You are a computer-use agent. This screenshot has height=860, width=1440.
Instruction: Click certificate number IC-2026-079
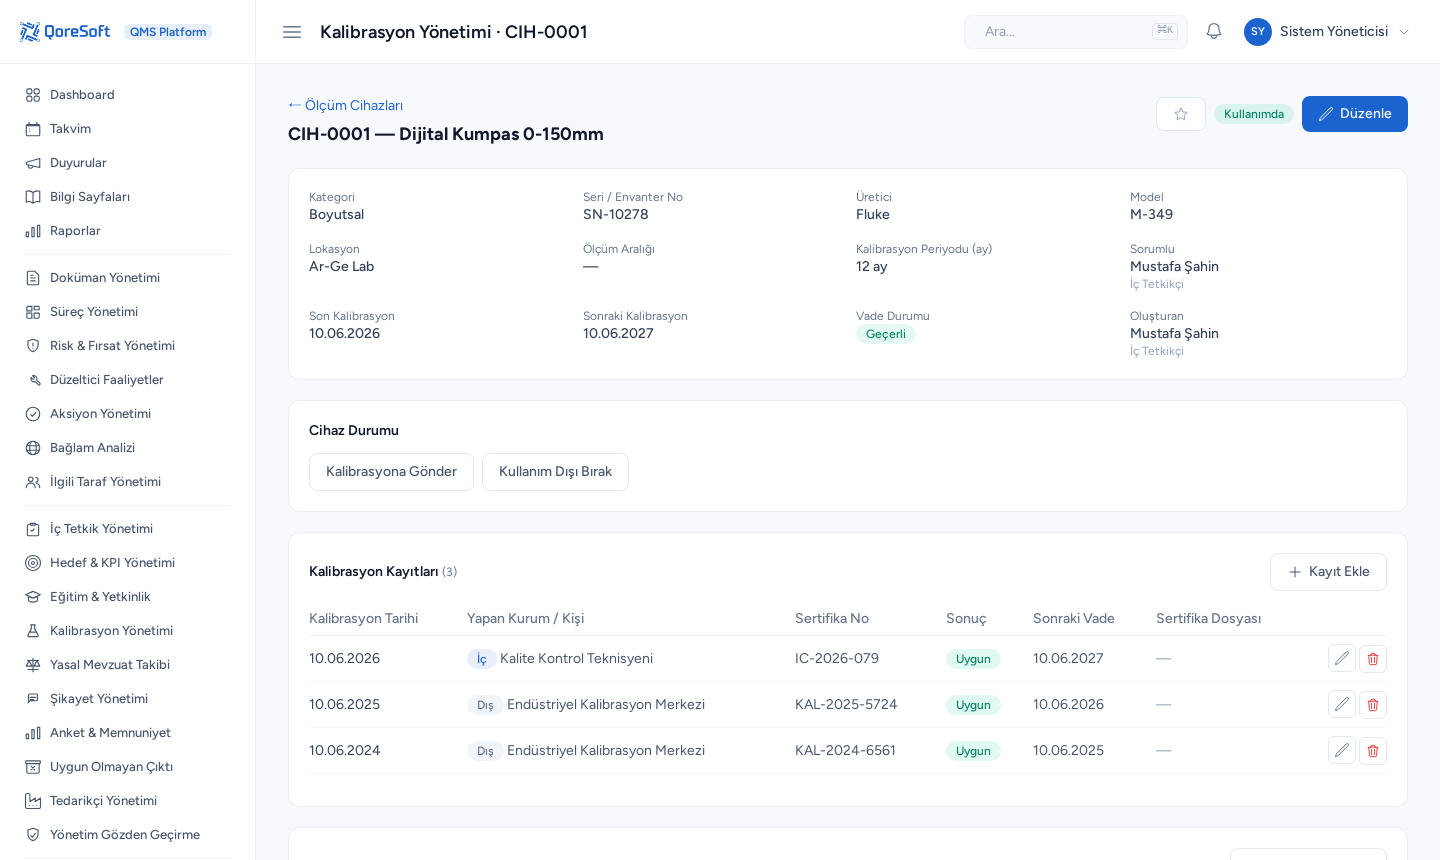pyautogui.click(x=837, y=659)
